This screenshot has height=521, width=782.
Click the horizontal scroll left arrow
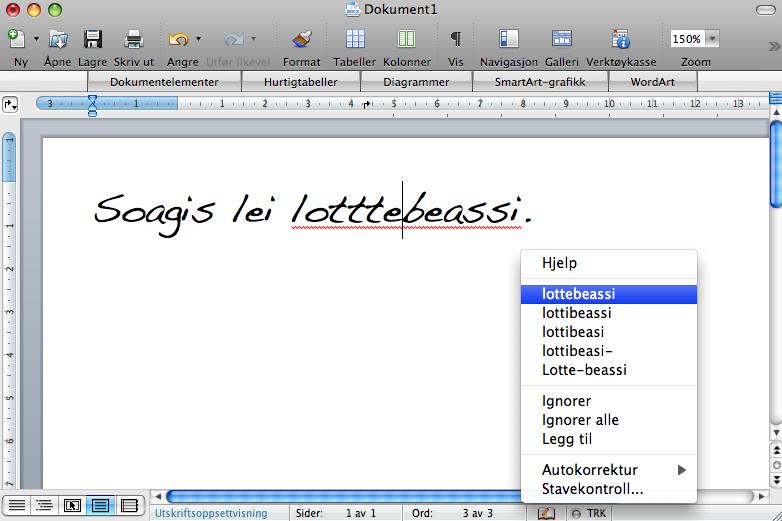click(x=158, y=496)
